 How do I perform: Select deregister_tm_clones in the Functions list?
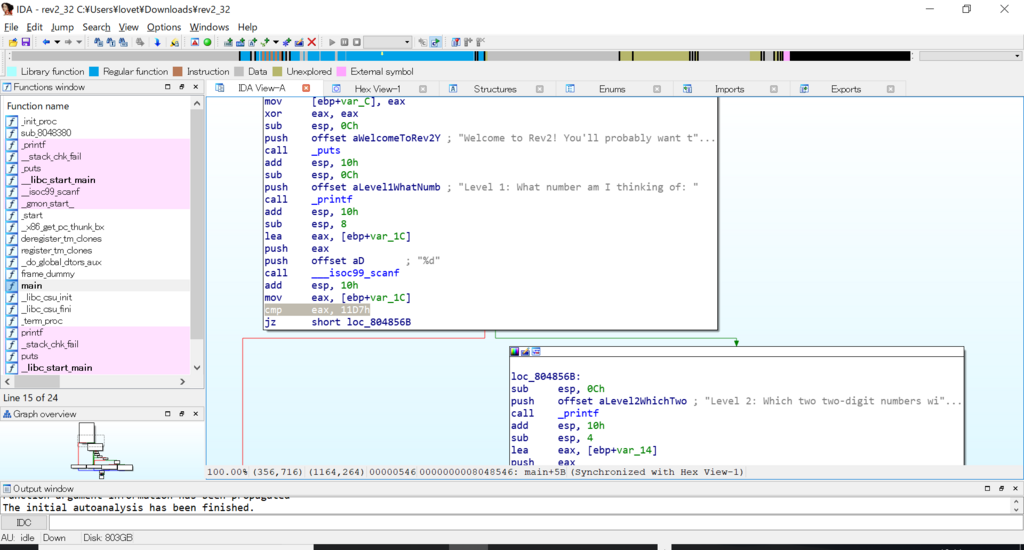coord(97,238)
